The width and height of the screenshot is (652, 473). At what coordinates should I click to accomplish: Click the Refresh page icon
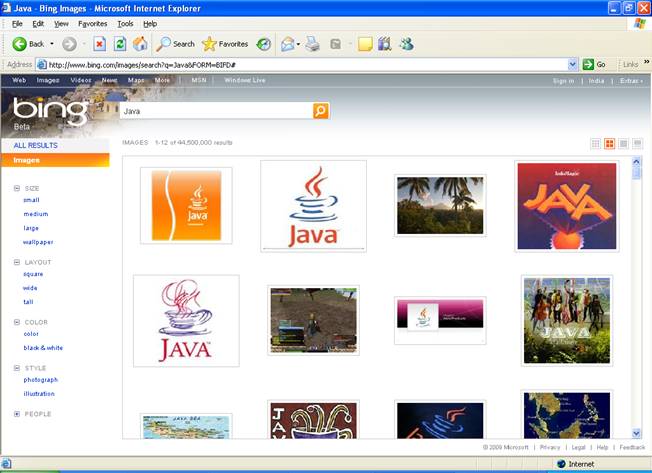(x=120, y=44)
